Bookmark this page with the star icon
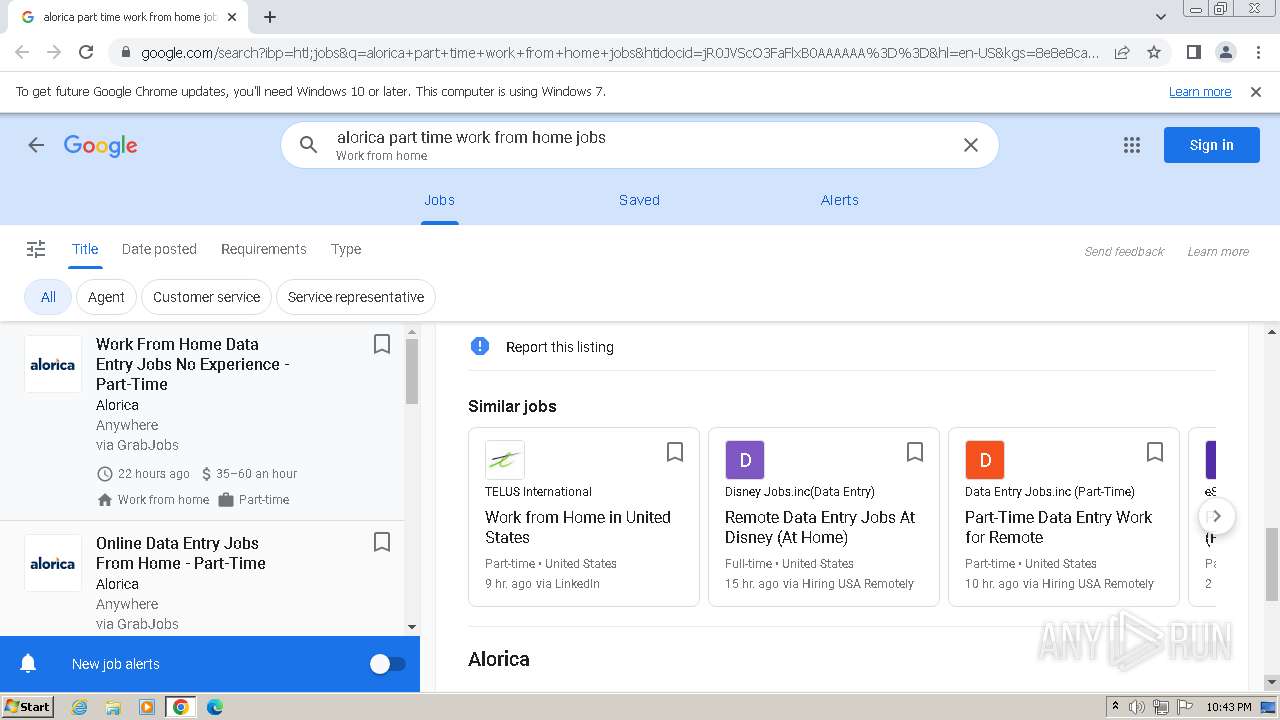The width and height of the screenshot is (1280, 720). pyautogui.click(x=1154, y=52)
